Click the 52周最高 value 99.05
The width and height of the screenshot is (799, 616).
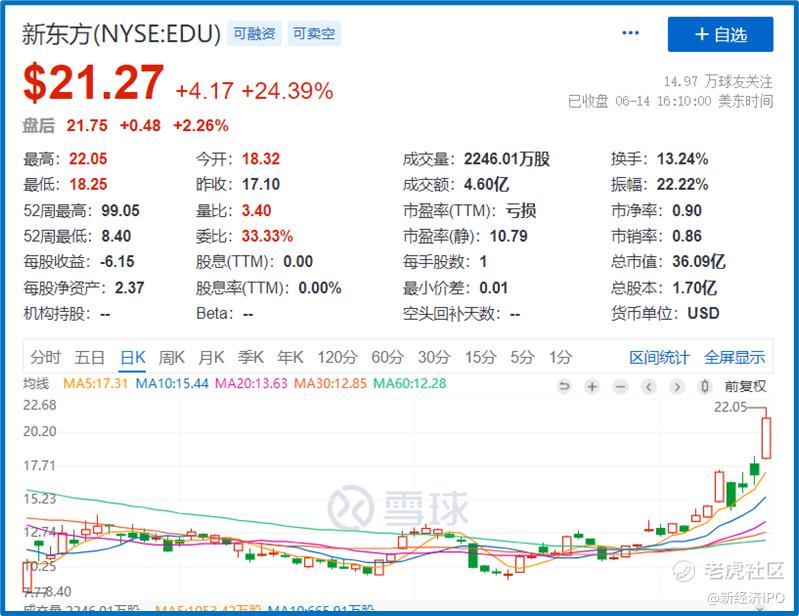click(x=120, y=210)
